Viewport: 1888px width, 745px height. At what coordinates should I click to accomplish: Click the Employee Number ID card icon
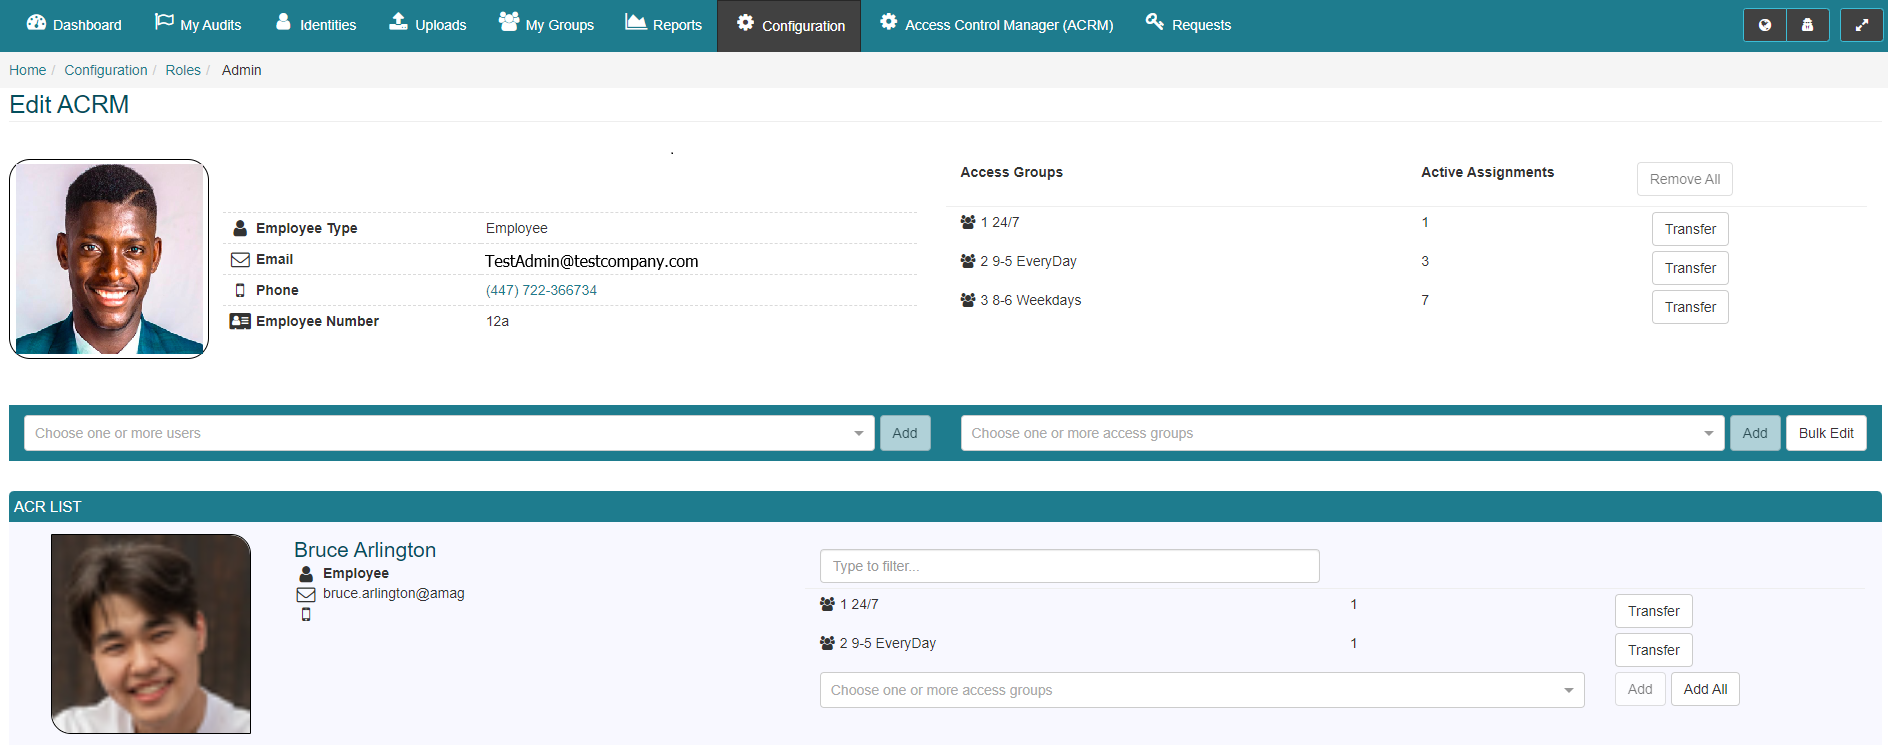click(x=240, y=321)
